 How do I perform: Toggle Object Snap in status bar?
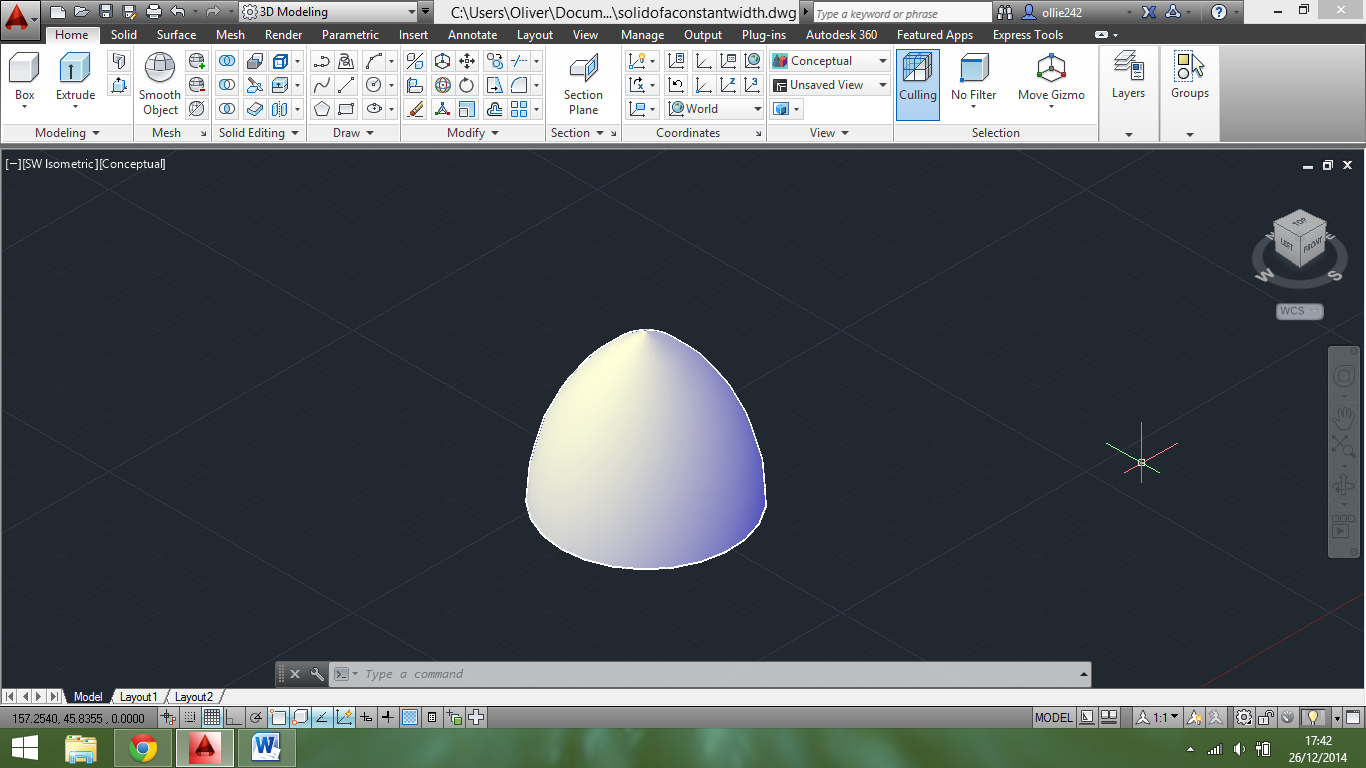[278, 717]
